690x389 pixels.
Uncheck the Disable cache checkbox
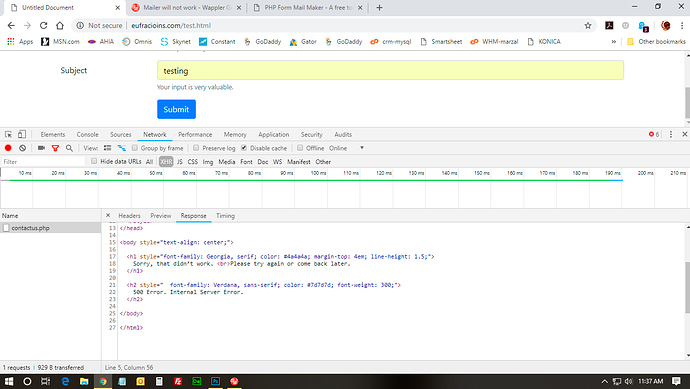click(x=244, y=148)
